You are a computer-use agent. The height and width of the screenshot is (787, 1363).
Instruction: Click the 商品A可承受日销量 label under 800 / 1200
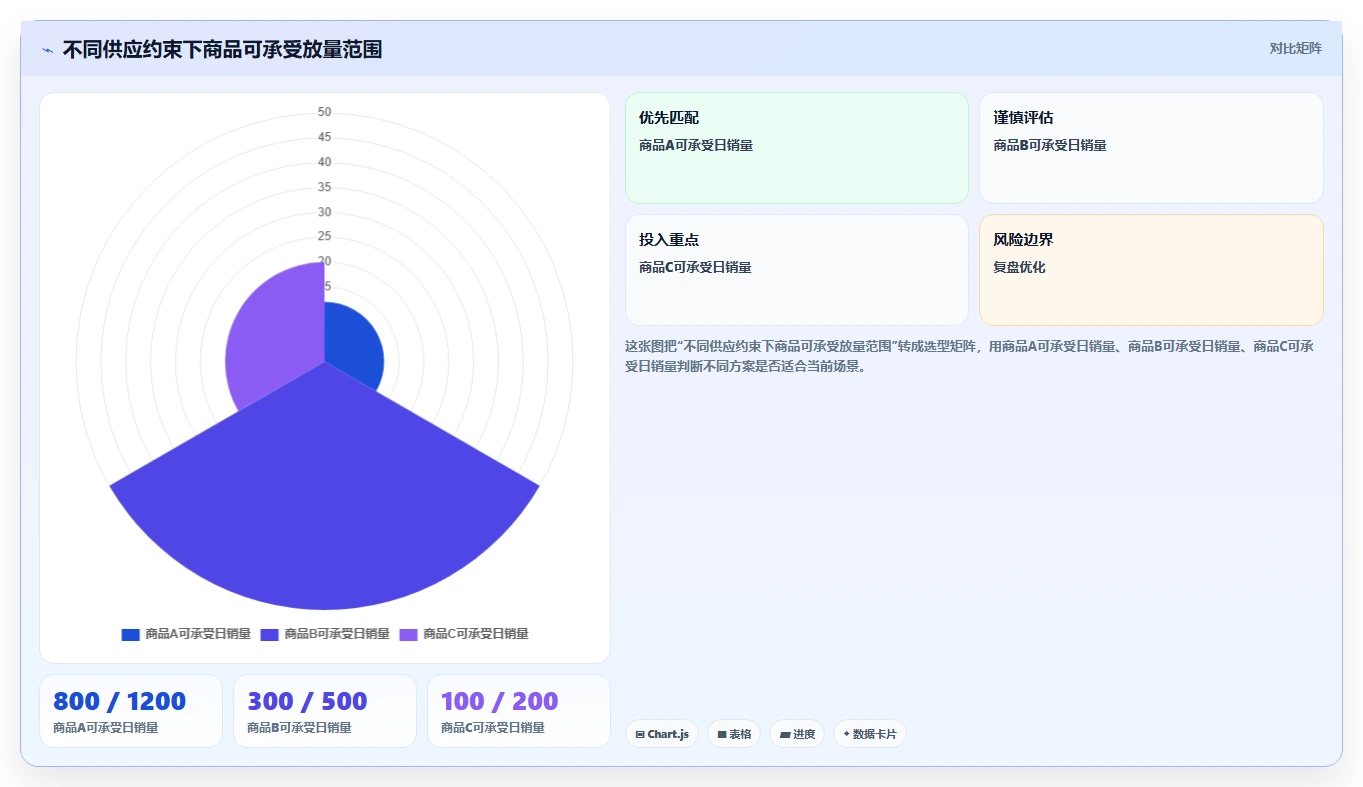(x=106, y=728)
